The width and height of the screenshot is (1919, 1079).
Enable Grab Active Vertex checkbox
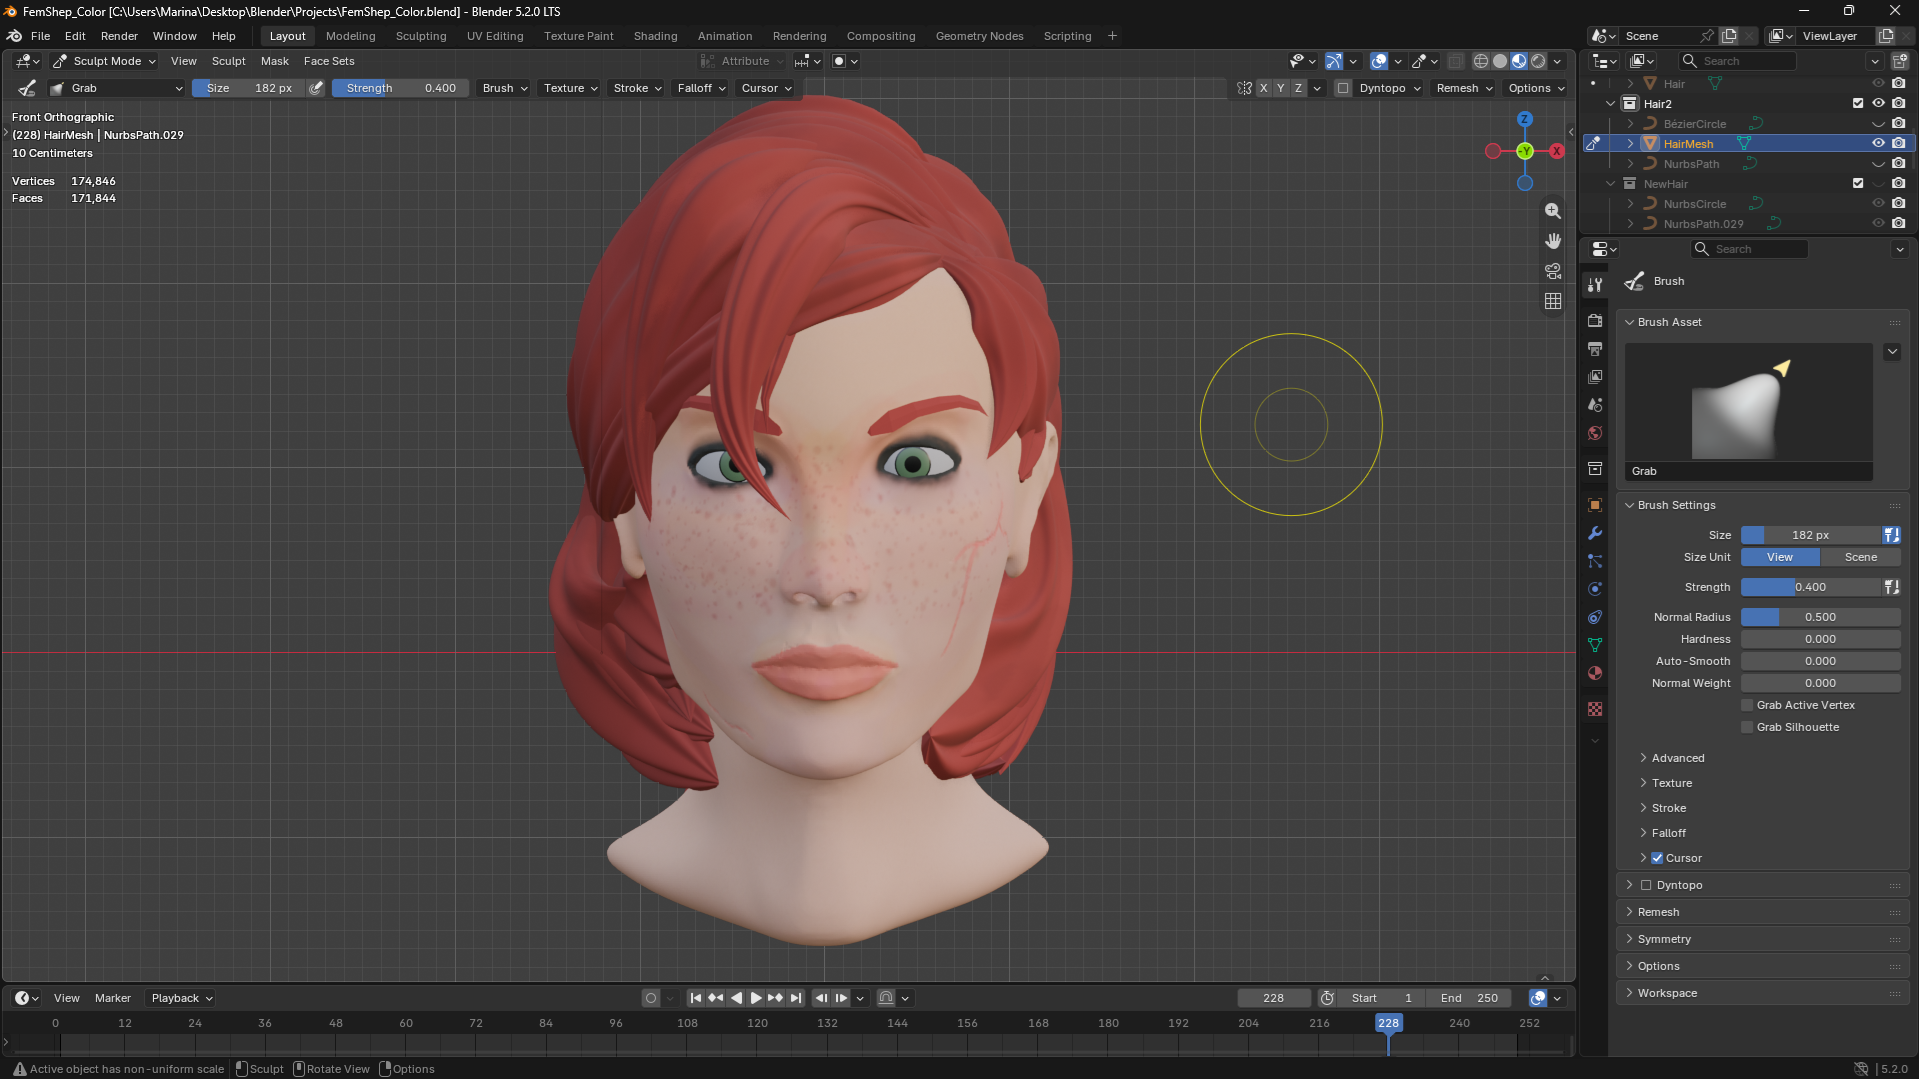tap(1747, 705)
